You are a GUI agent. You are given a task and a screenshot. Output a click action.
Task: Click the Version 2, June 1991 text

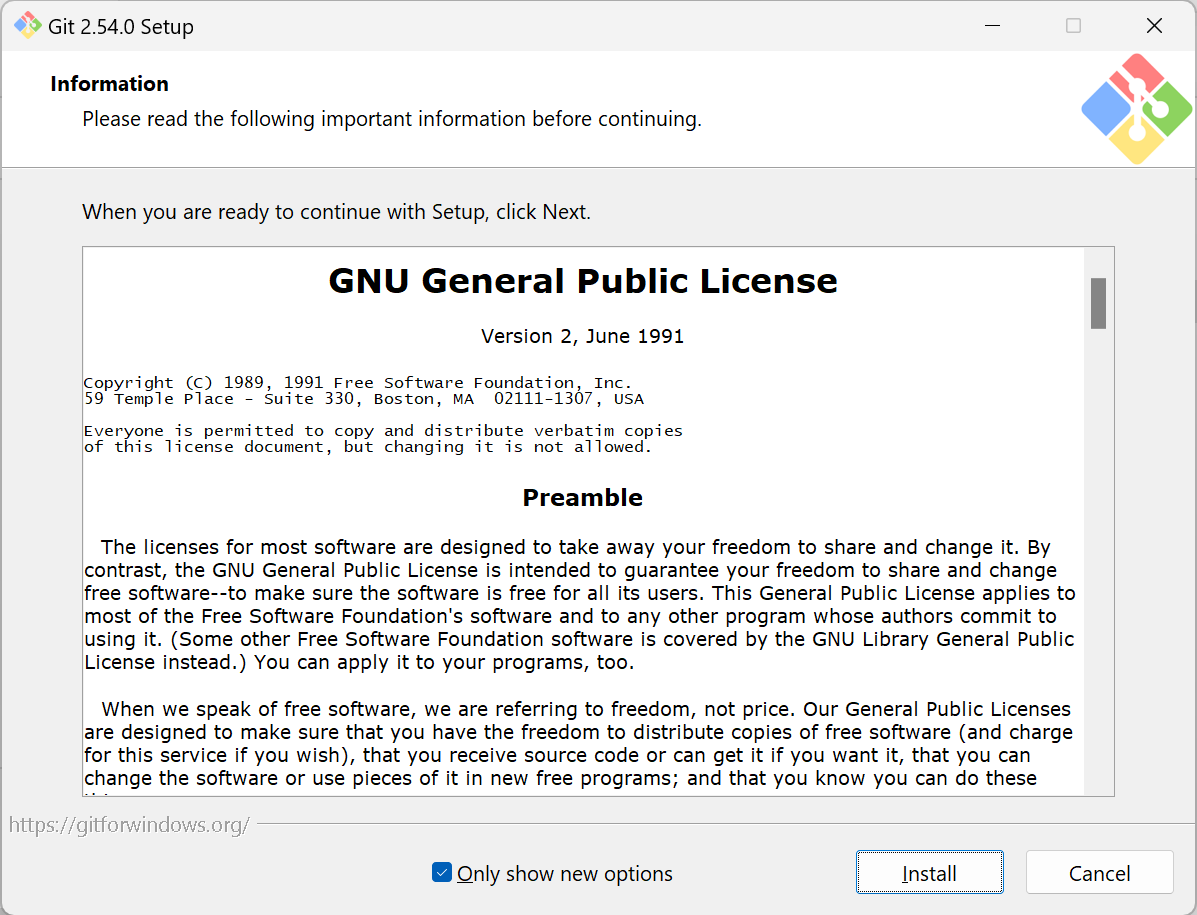click(x=582, y=337)
